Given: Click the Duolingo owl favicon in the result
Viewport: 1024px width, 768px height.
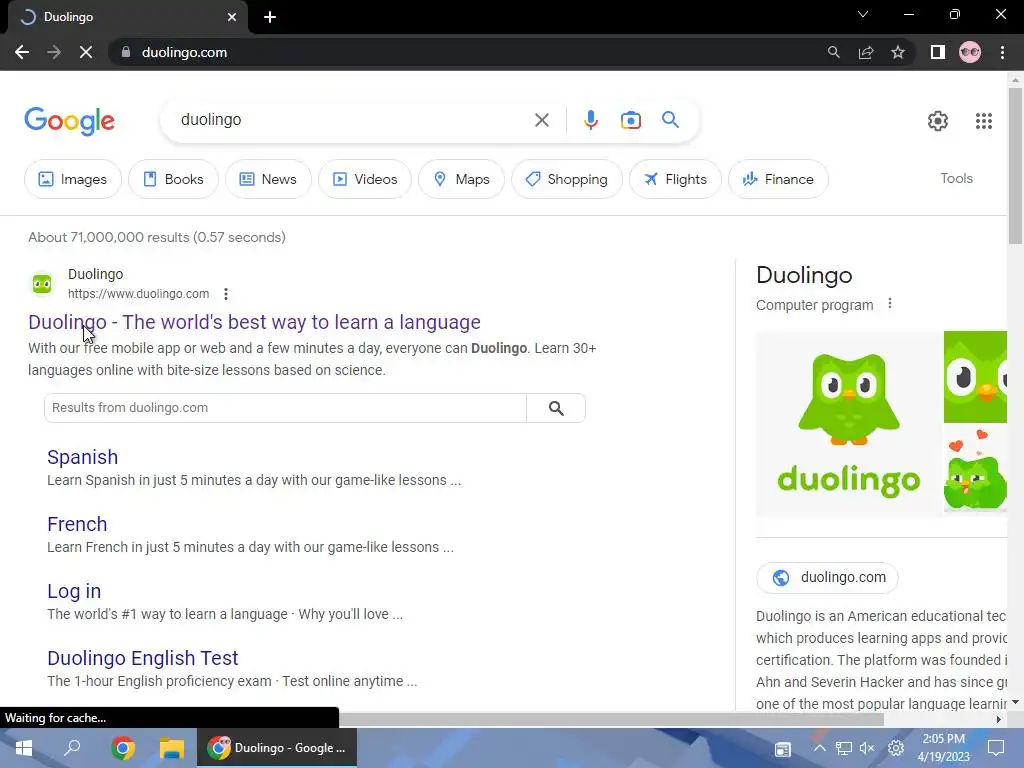Looking at the screenshot, I should point(42,283).
